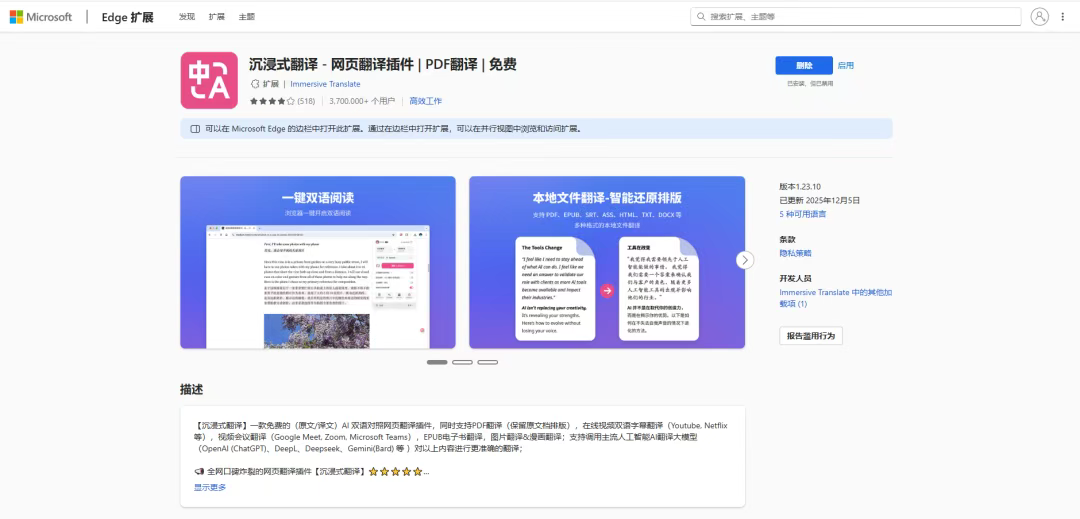Open other add-ons from Immersive Translate
Image resolution: width=1080 pixels, height=519 pixels.
(835, 297)
